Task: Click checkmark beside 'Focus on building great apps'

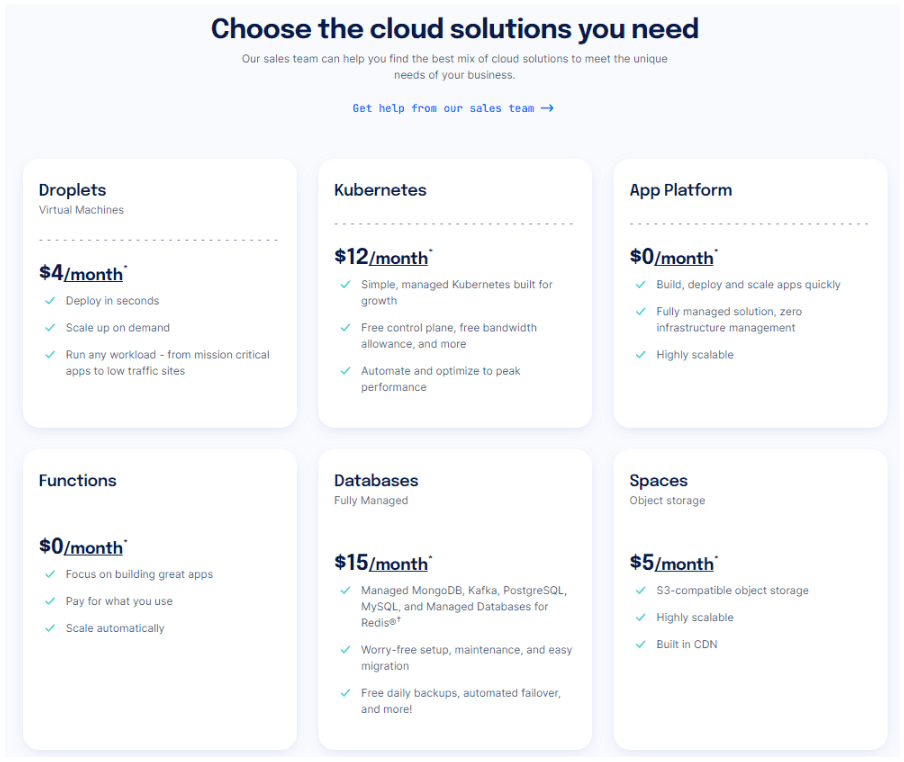Action: click(x=50, y=575)
